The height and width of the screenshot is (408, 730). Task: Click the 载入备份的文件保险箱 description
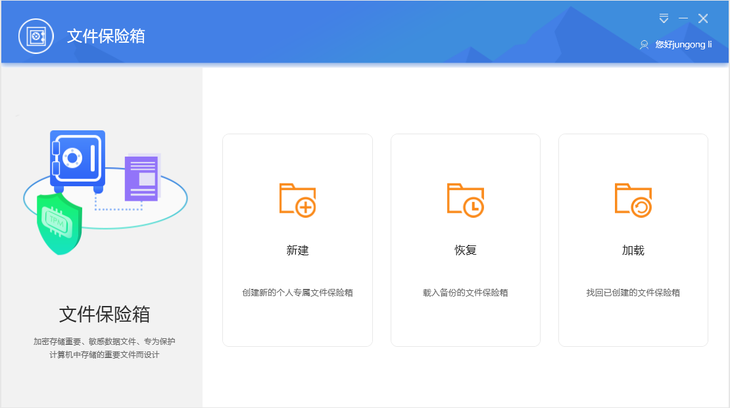coord(466,292)
